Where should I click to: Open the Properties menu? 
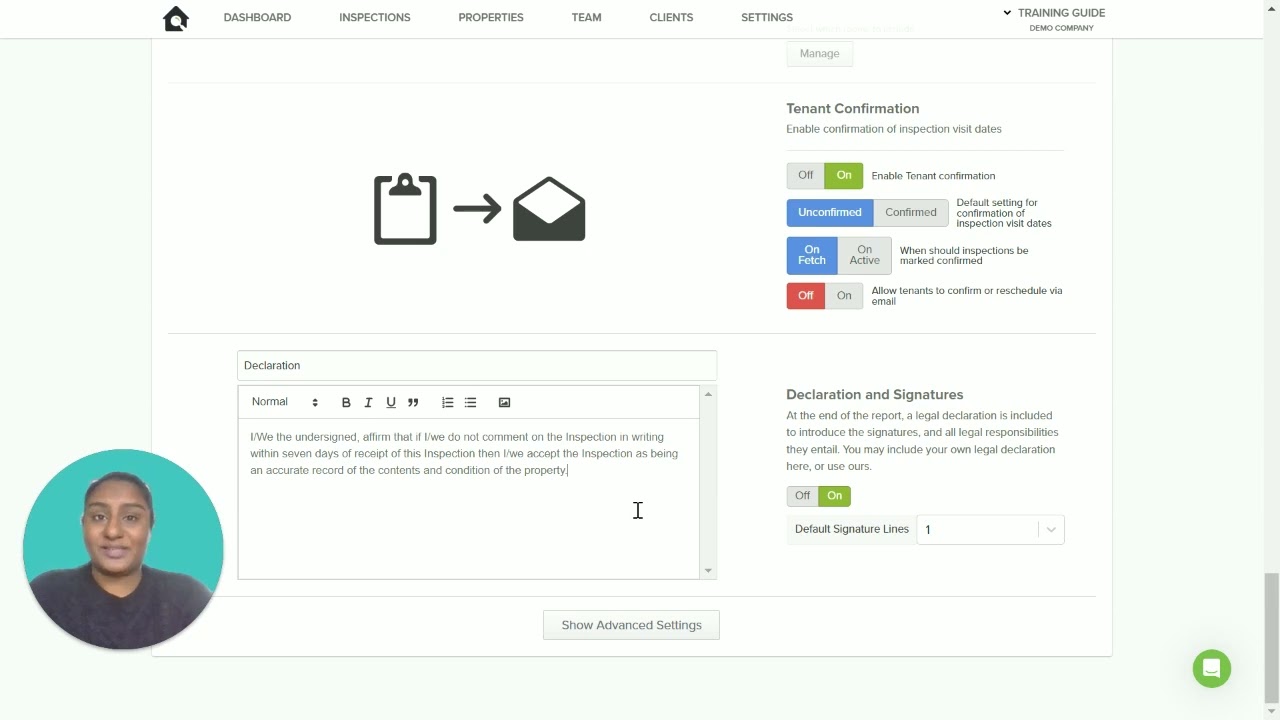(491, 18)
